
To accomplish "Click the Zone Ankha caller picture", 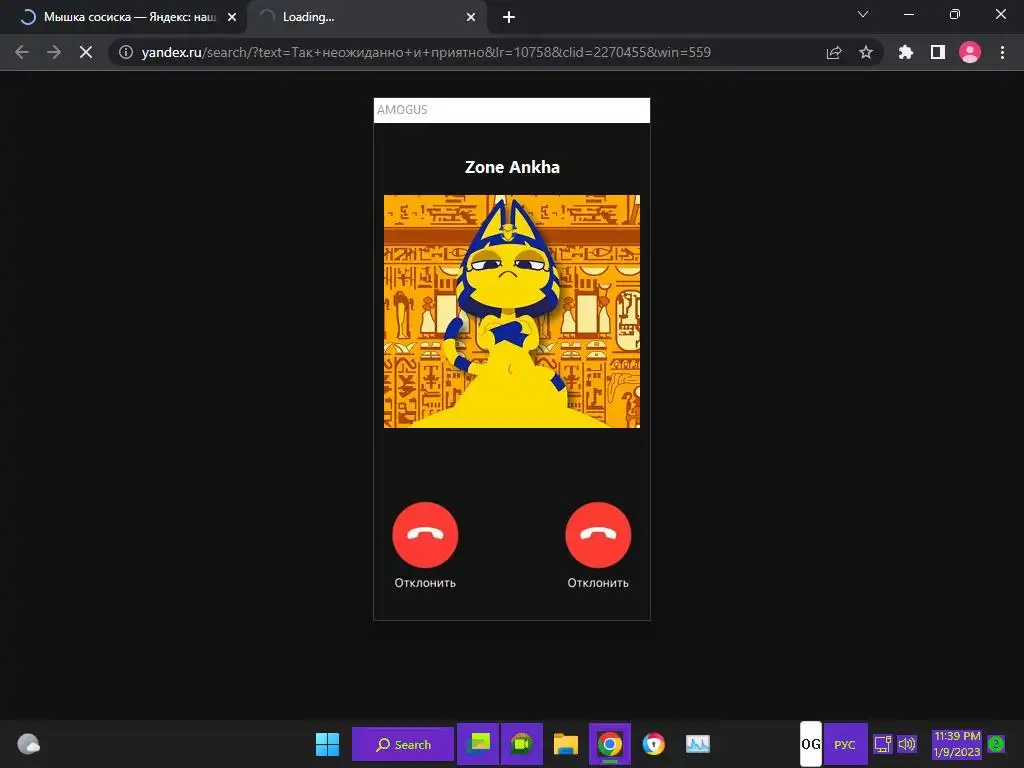I will click(x=511, y=311).
